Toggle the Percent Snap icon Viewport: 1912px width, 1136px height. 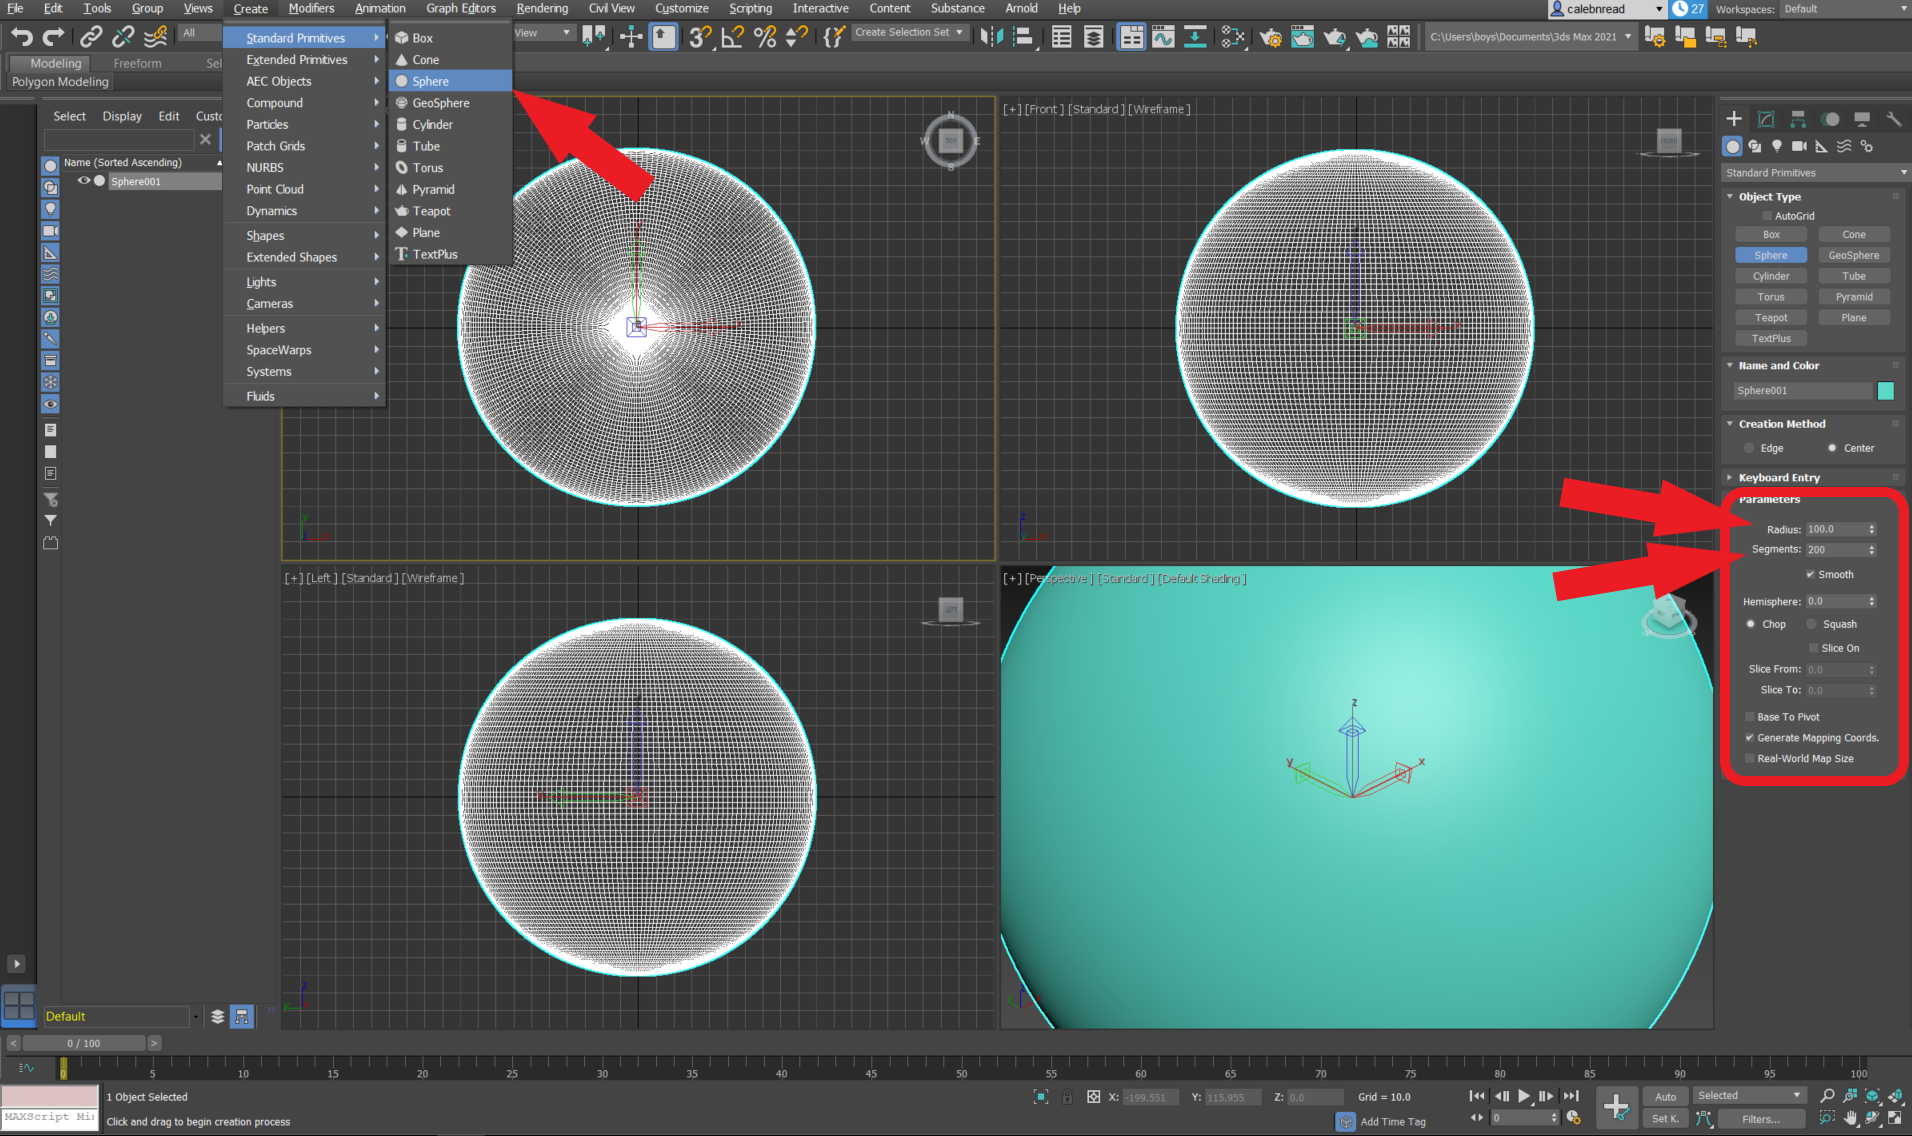click(x=765, y=37)
